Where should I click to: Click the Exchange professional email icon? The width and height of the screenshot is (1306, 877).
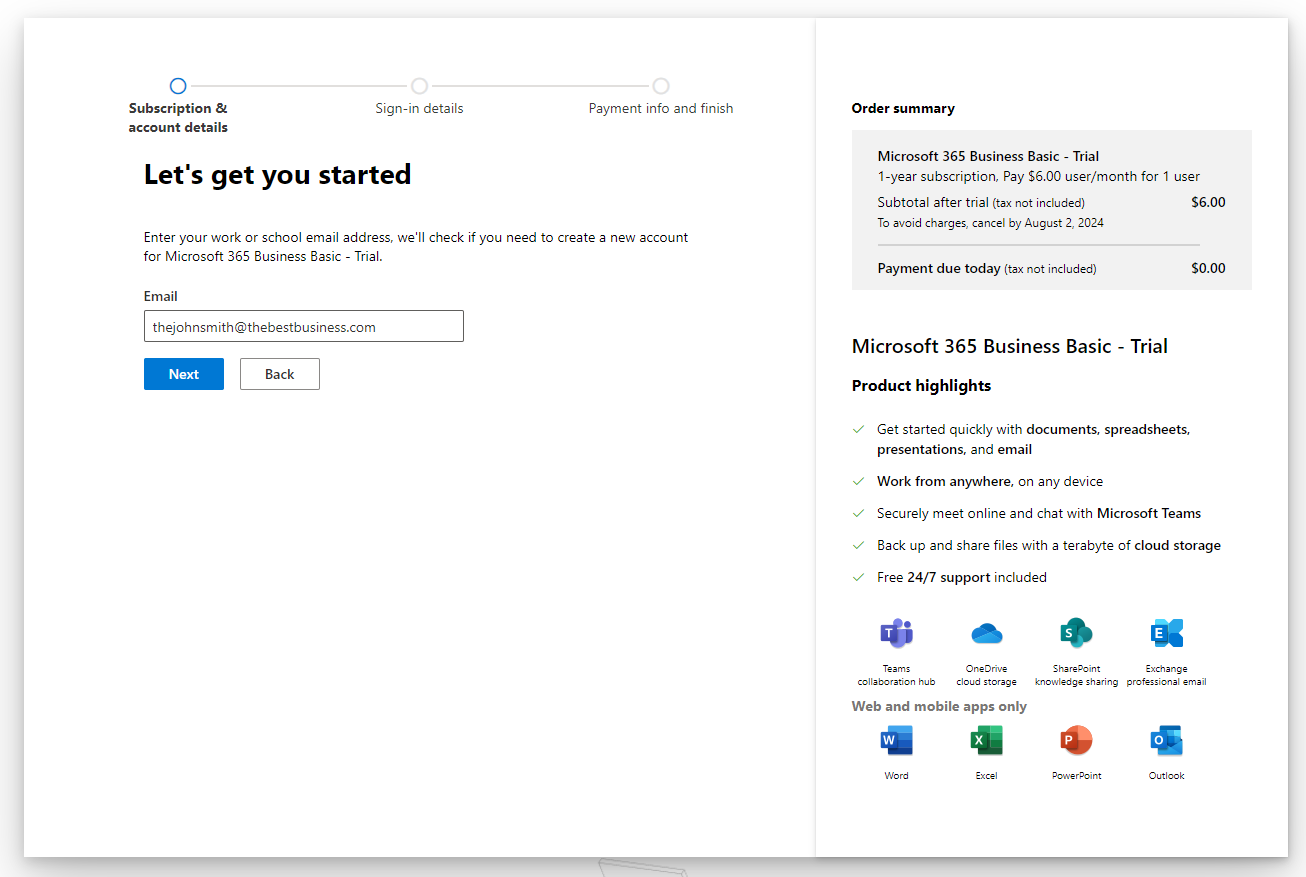click(x=1167, y=633)
